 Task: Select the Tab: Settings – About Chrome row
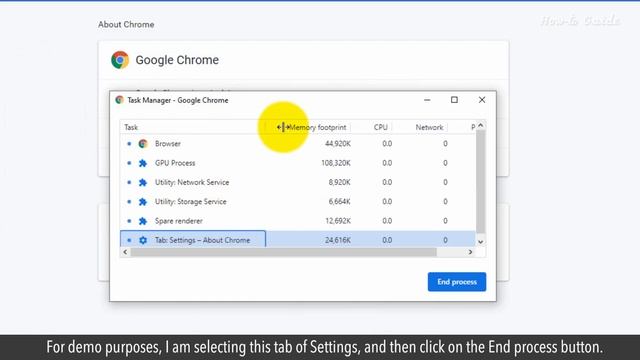point(298,239)
